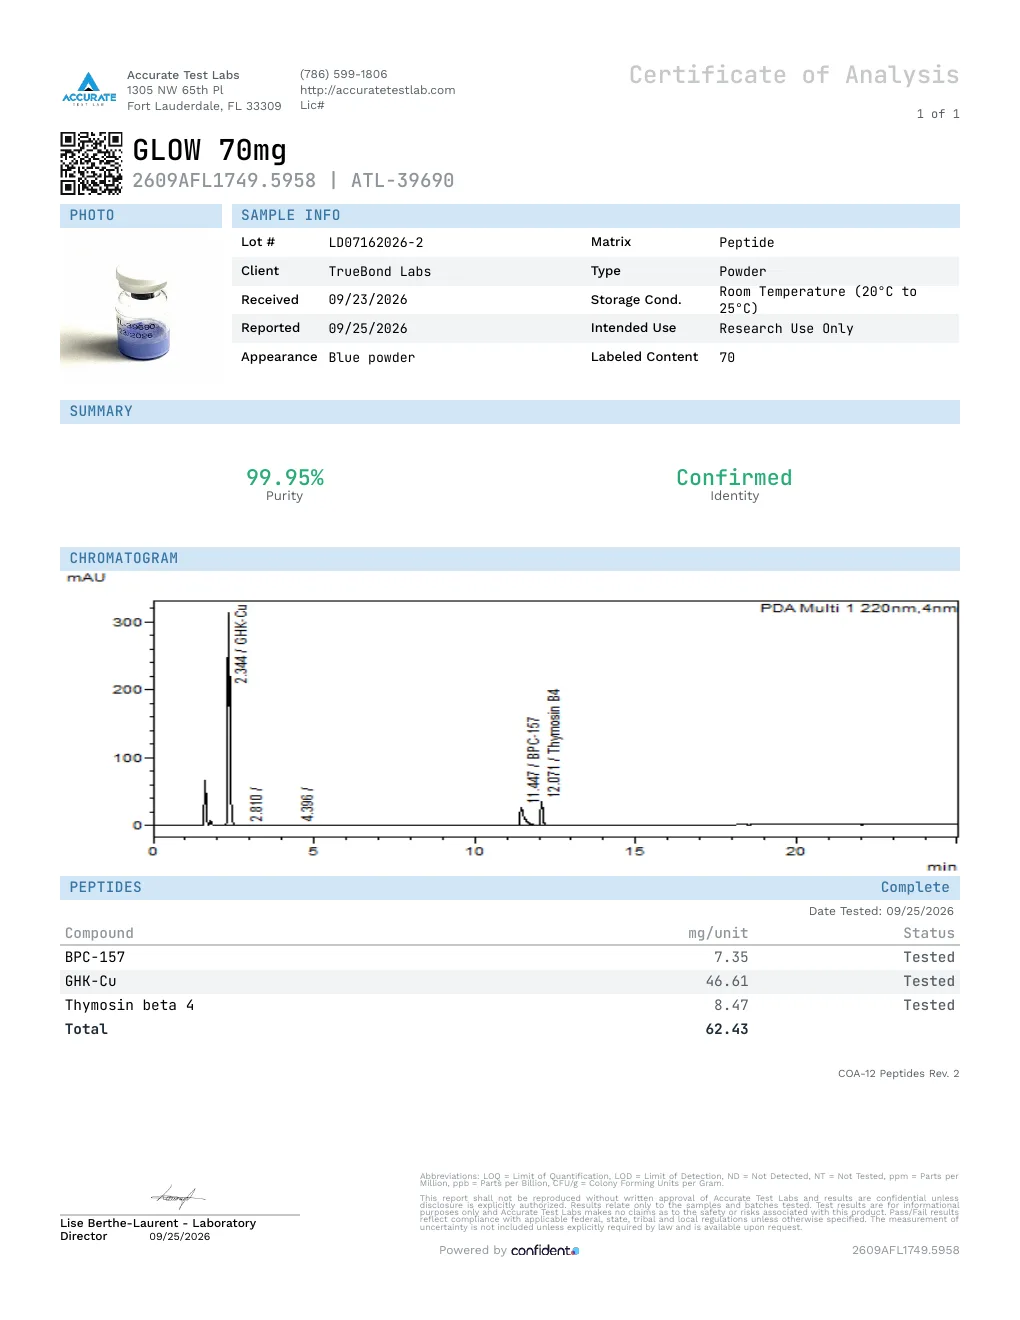Click the COA-12 Peptides Rev. 2 text
This screenshot has width=1020, height=1320.
pos(898,1074)
